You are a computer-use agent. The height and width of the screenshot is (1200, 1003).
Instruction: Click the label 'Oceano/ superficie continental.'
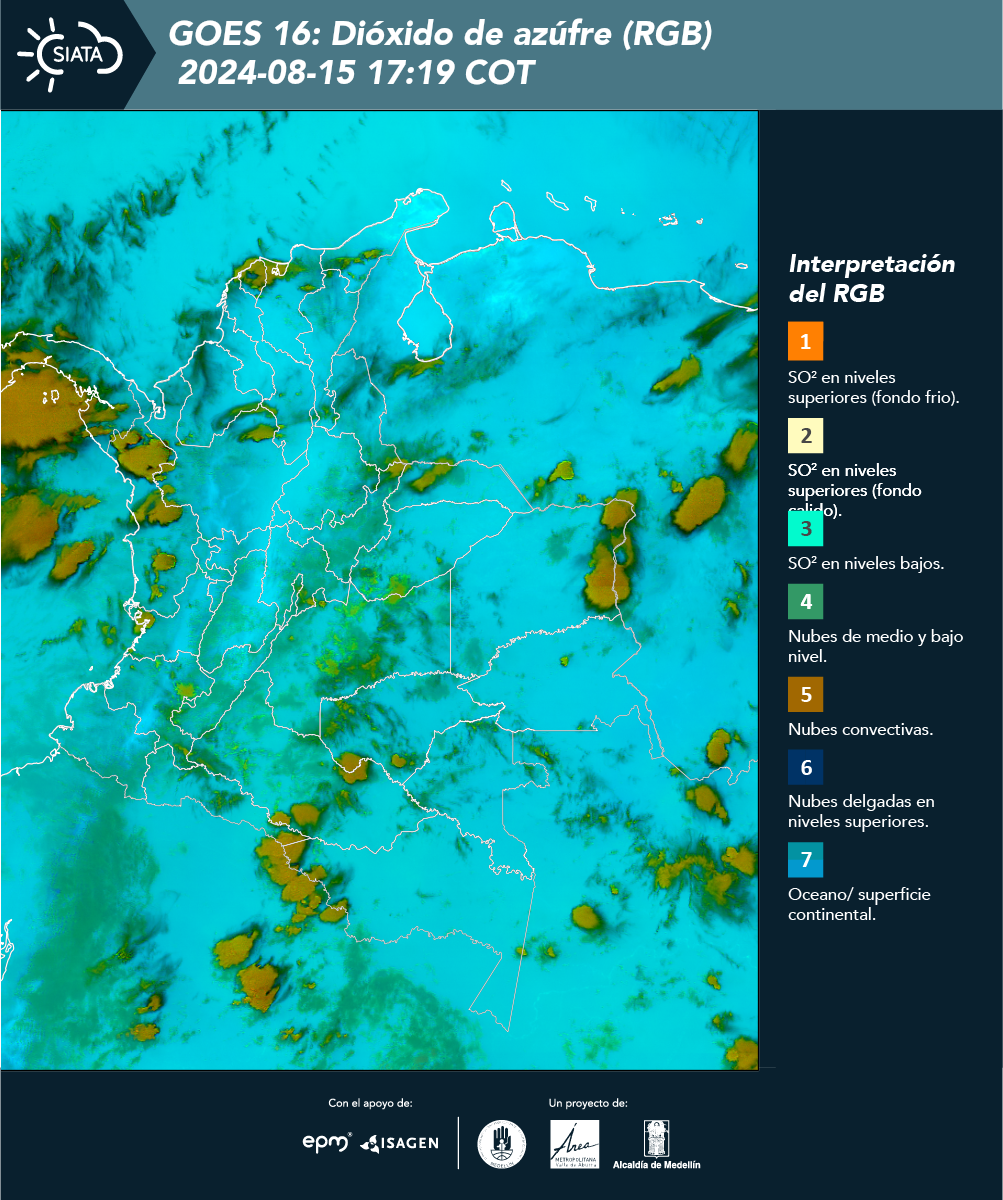[x=859, y=904]
